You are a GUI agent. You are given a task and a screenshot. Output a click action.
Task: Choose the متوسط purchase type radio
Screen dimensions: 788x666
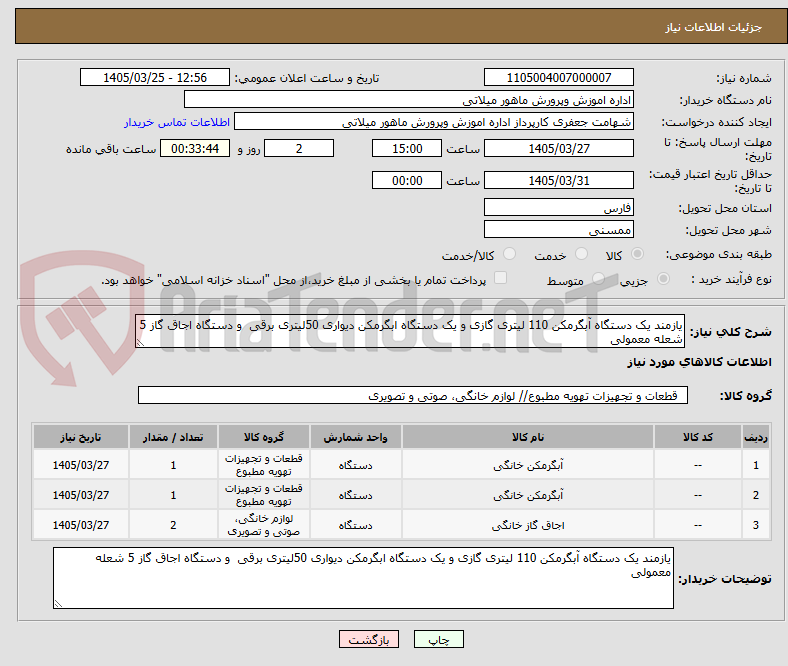598,278
